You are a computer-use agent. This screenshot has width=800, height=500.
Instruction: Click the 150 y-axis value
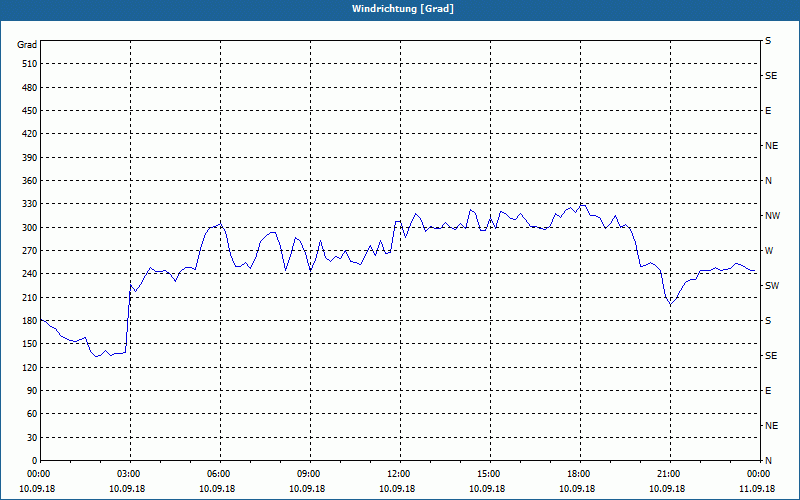pyautogui.click(x=30, y=344)
